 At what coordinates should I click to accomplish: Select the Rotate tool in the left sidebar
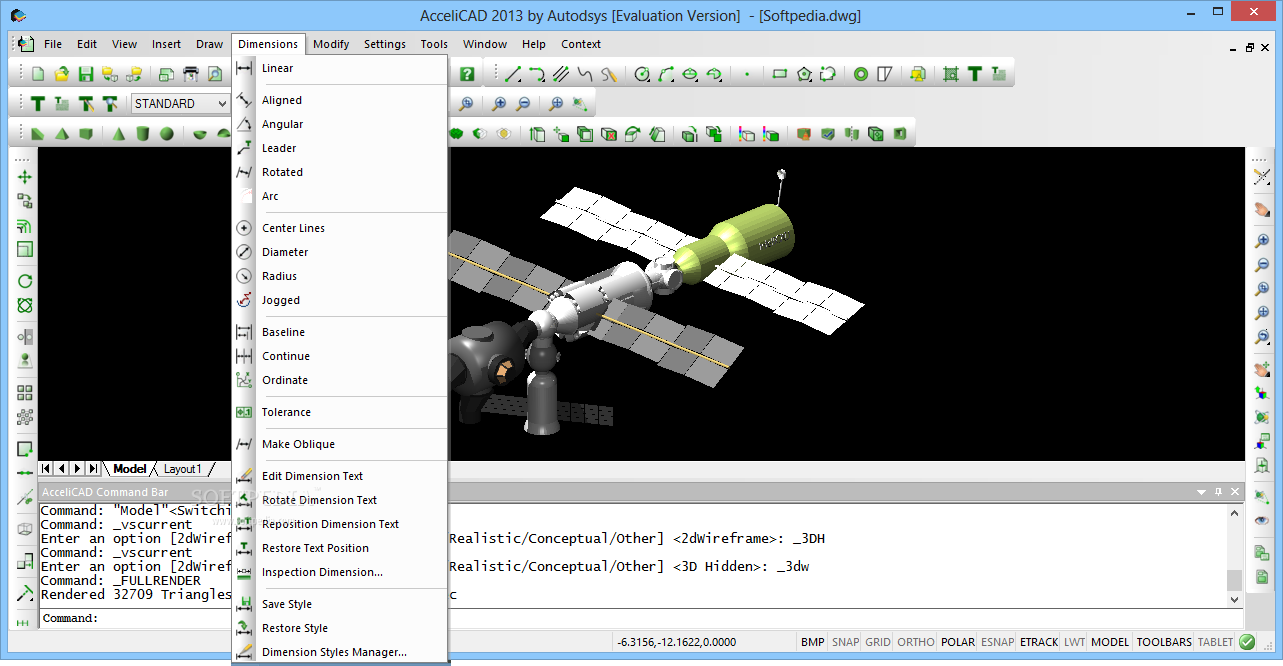click(25, 282)
